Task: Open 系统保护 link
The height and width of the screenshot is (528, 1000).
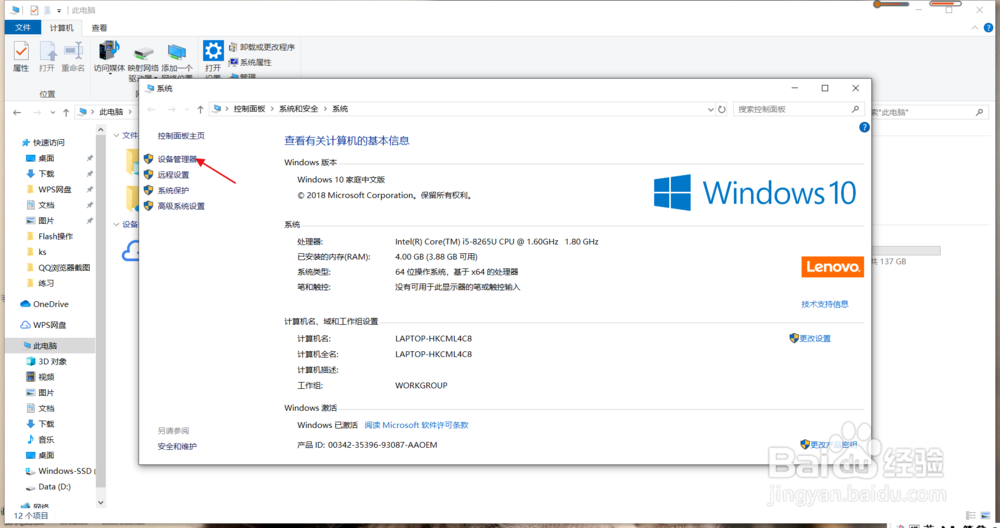Action: (x=173, y=190)
